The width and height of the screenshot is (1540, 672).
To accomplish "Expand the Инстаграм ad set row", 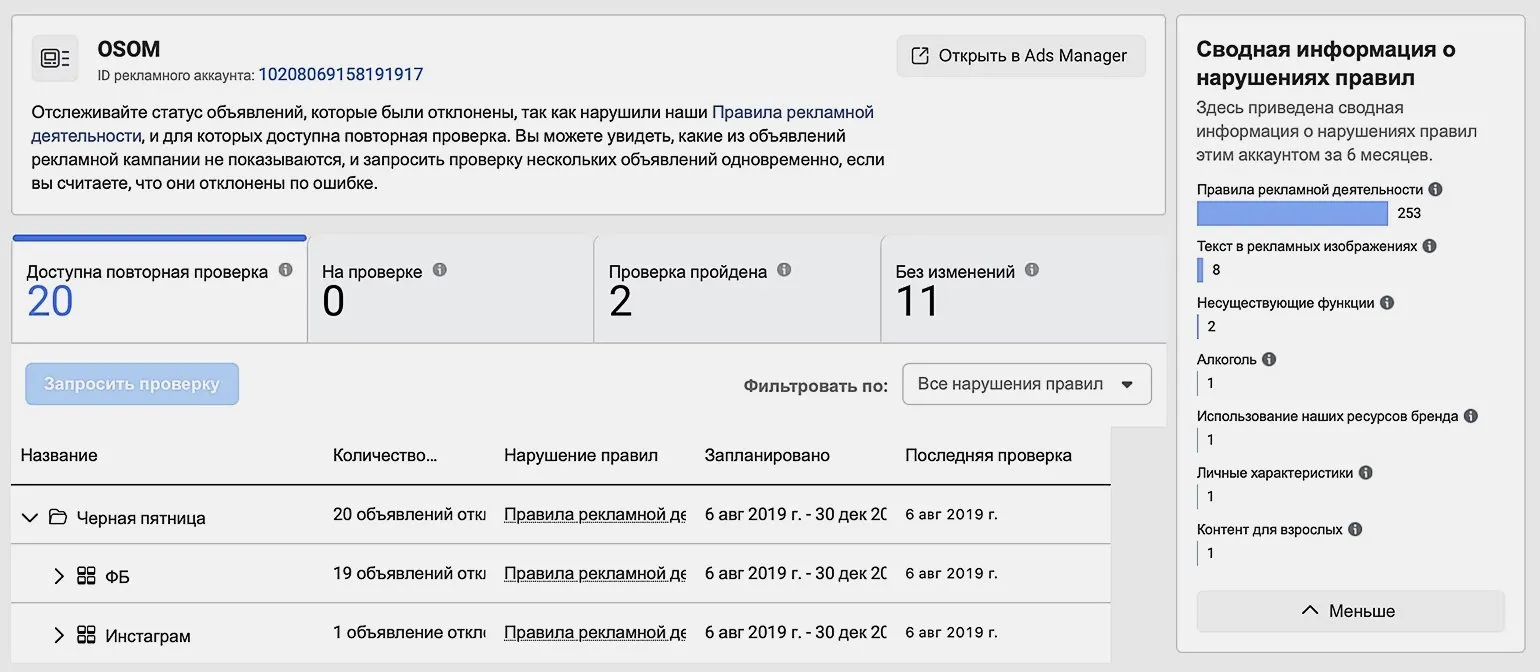I will pos(59,635).
